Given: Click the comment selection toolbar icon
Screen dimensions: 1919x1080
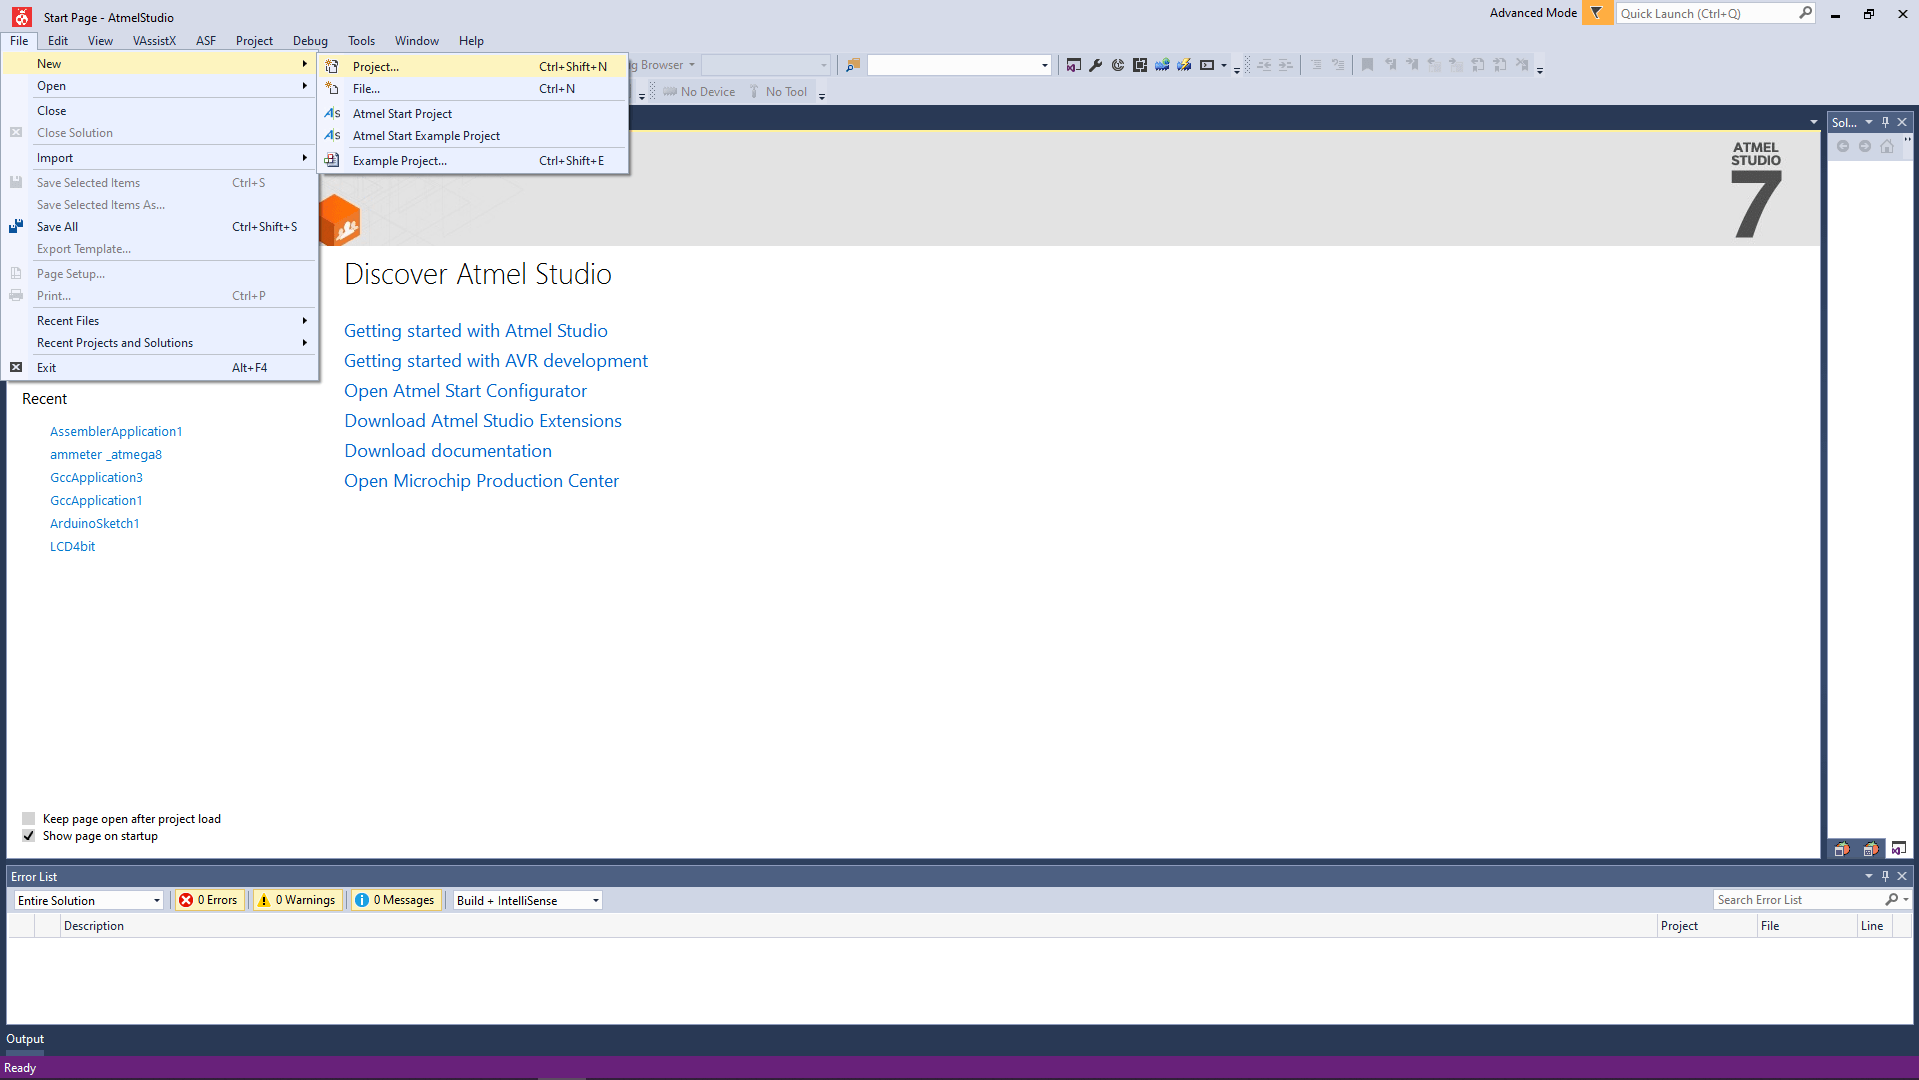Looking at the screenshot, I should [1316, 65].
